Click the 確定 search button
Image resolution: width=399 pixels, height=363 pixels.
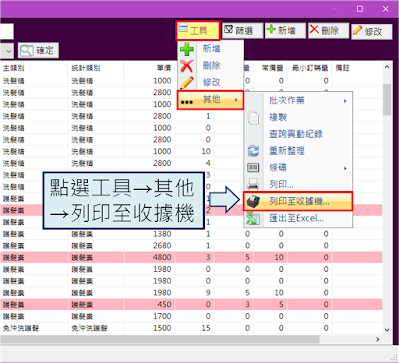click(x=38, y=51)
